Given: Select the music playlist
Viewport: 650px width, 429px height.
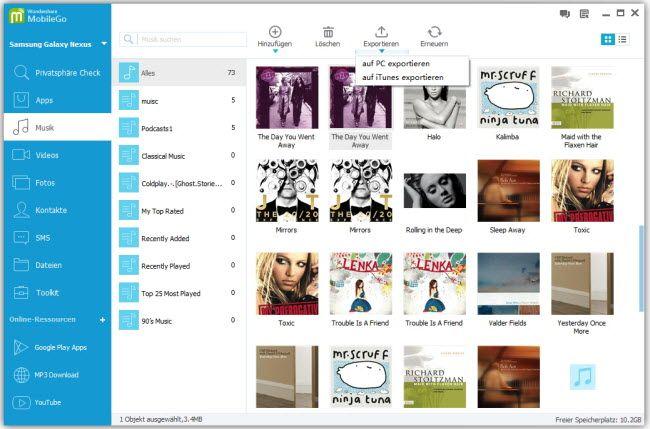Looking at the screenshot, I should pyautogui.click(x=179, y=100).
